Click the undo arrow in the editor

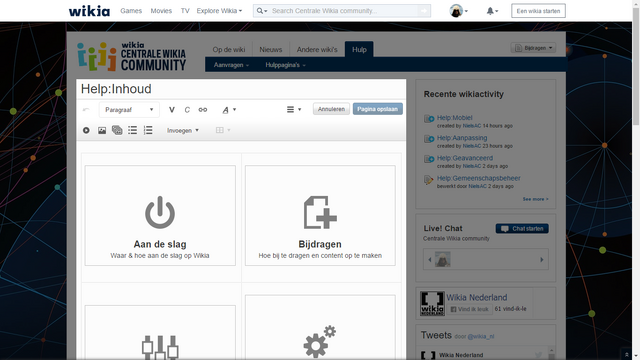pos(86,109)
